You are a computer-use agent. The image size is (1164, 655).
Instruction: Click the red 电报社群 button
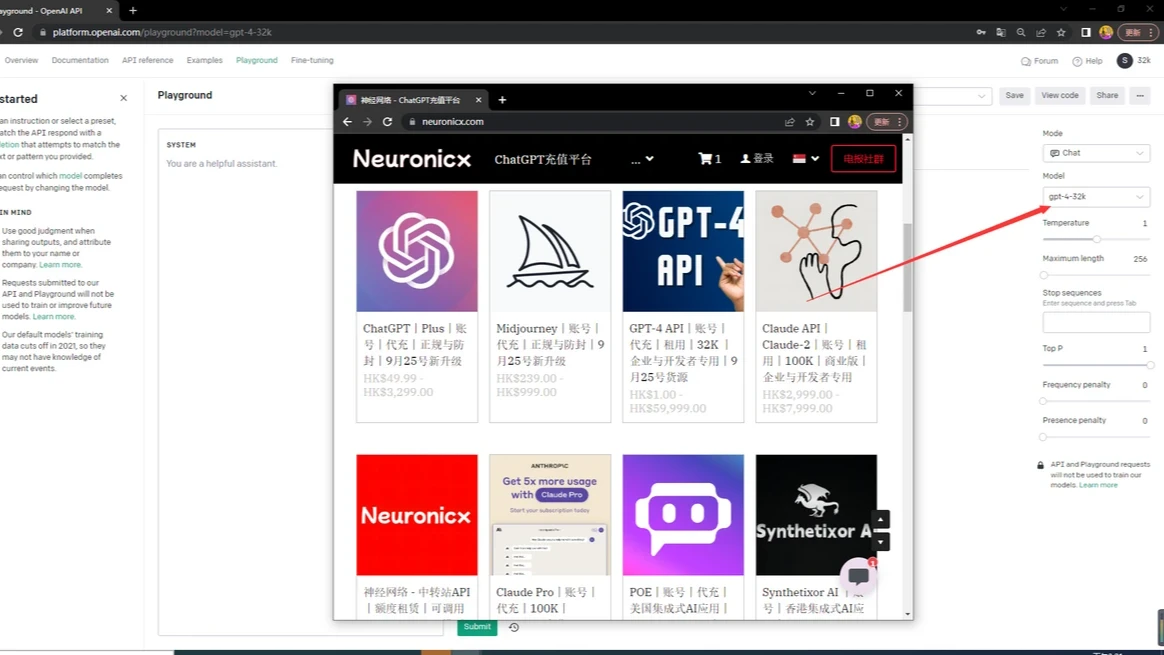tap(863, 159)
